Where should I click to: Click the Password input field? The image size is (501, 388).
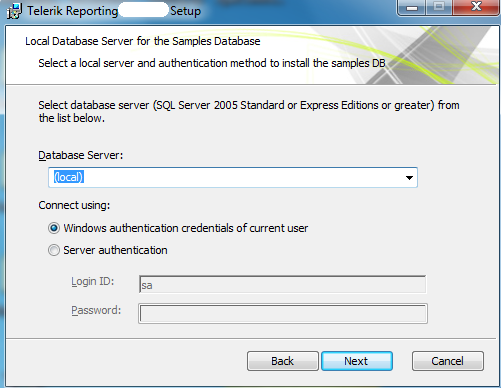pyautogui.click(x=283, y=313)
